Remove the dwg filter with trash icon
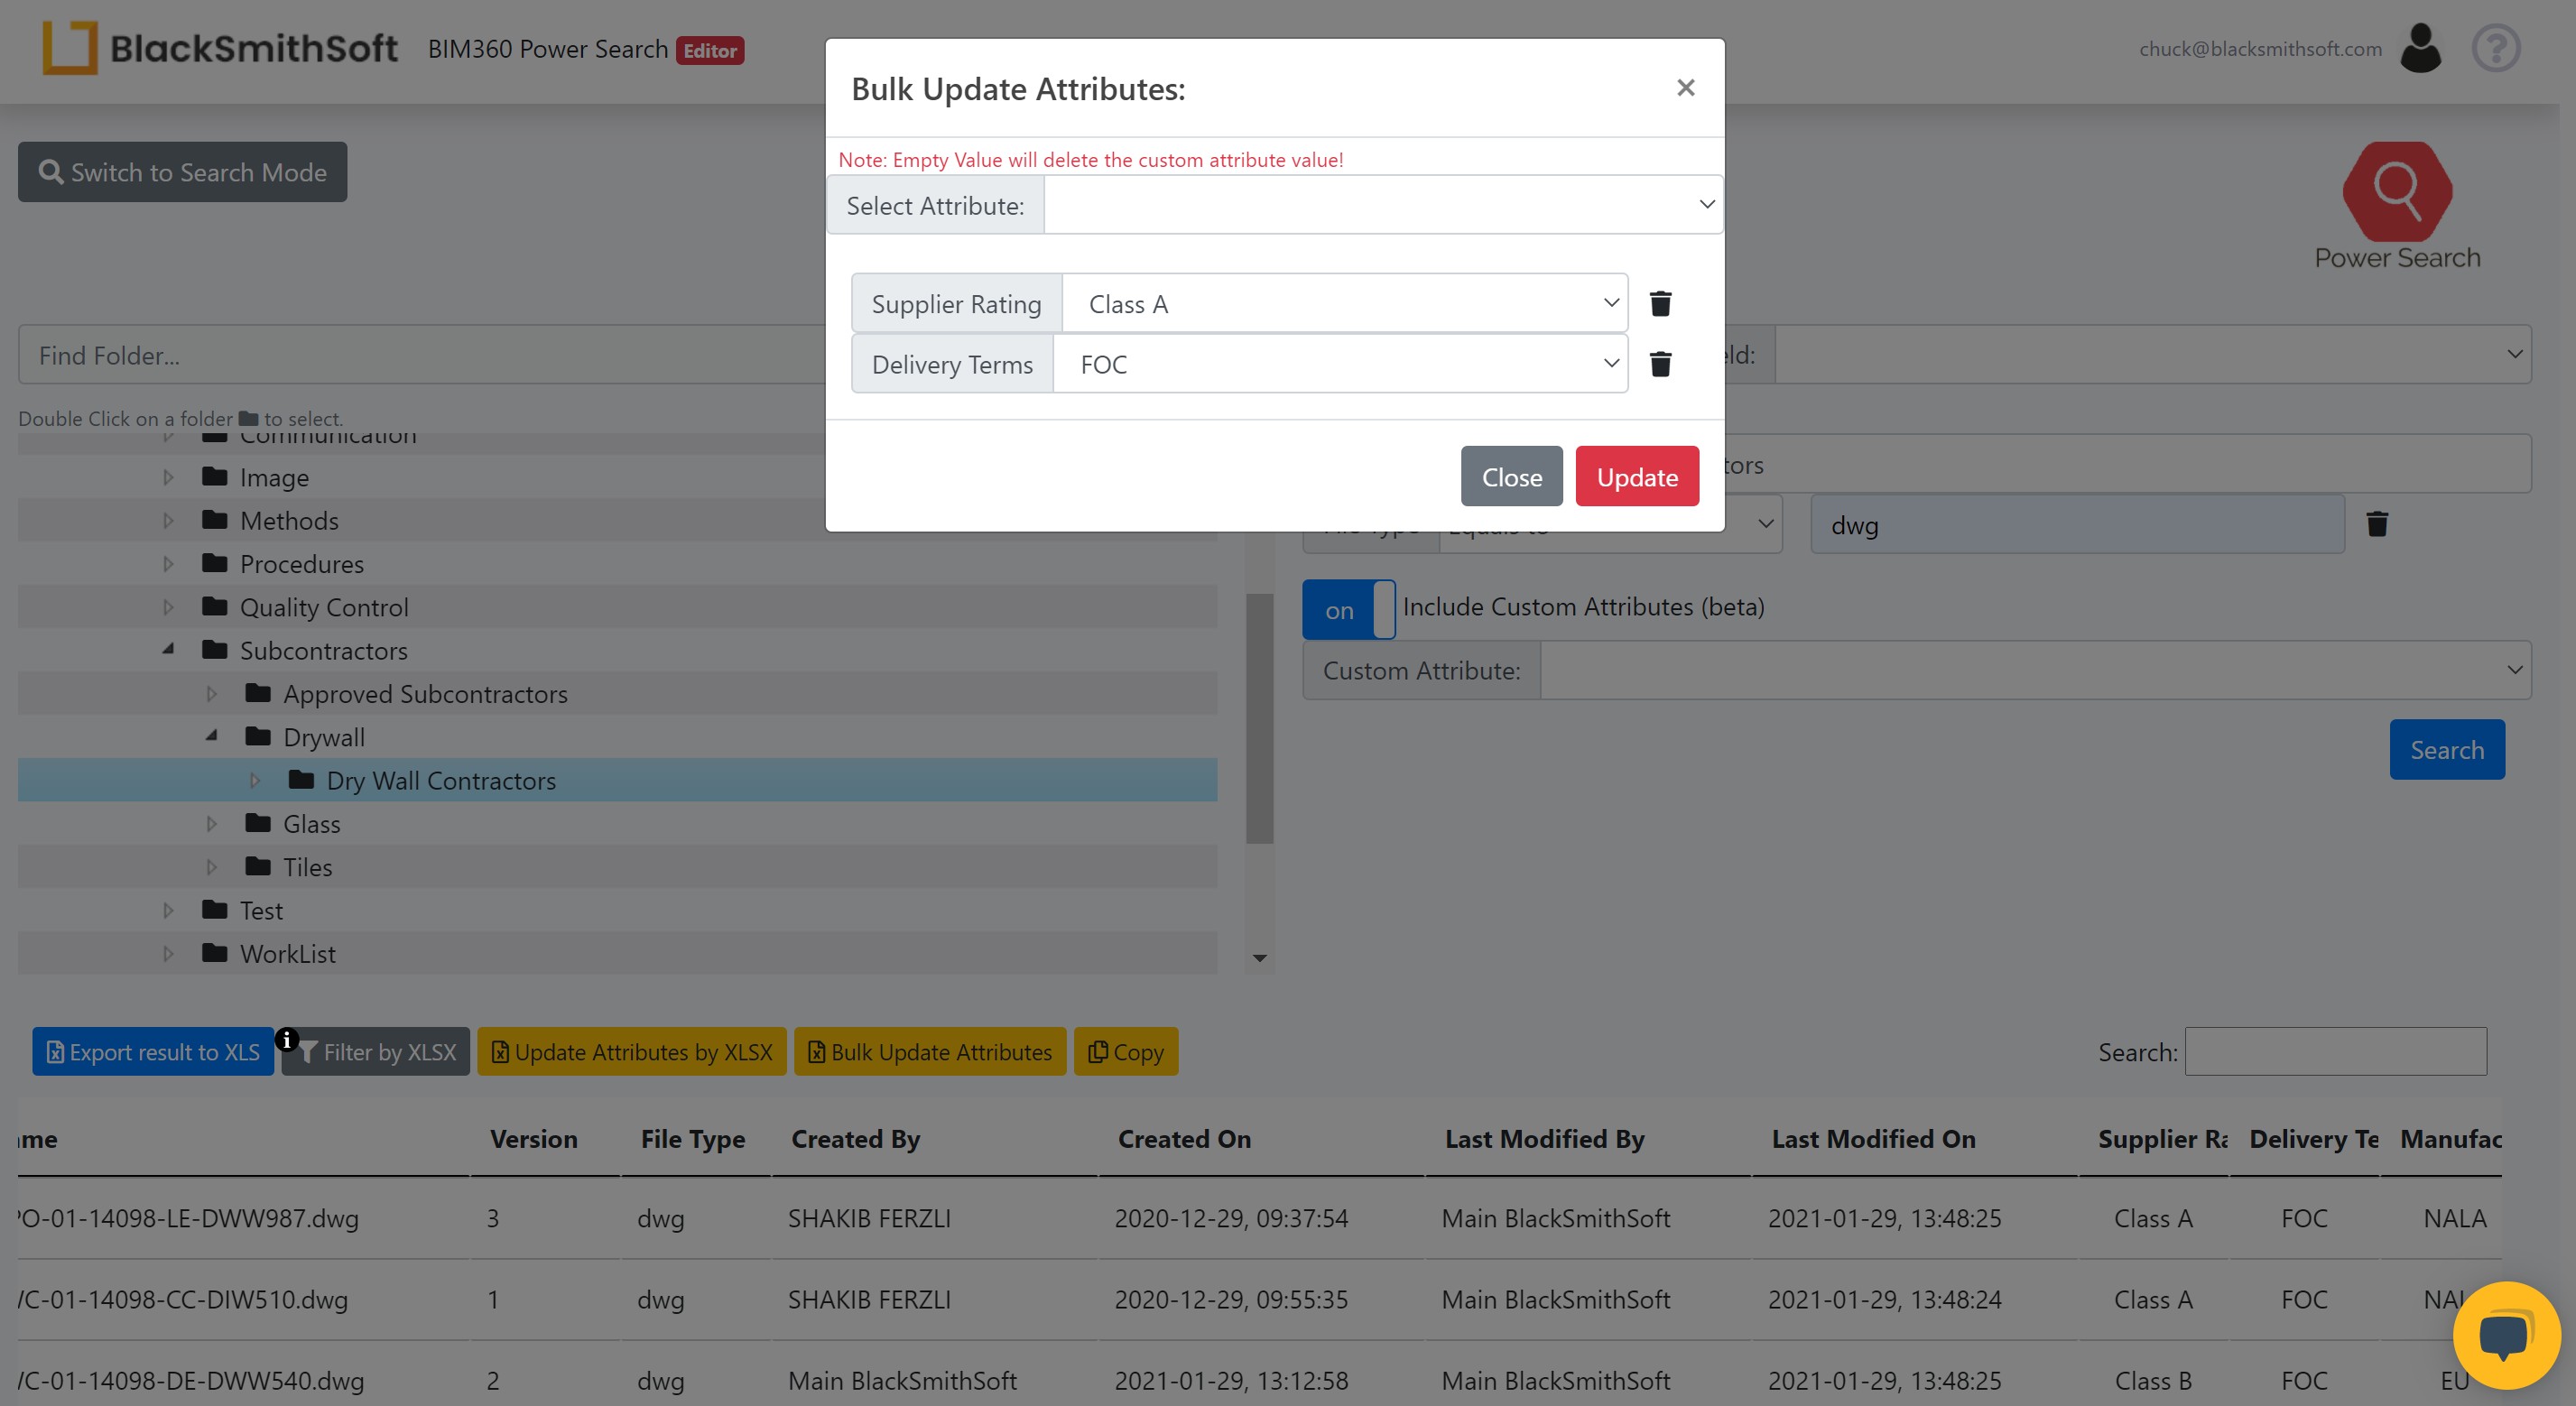This screenshot has height=1406, width=2576. click(x=2377, y=524)
